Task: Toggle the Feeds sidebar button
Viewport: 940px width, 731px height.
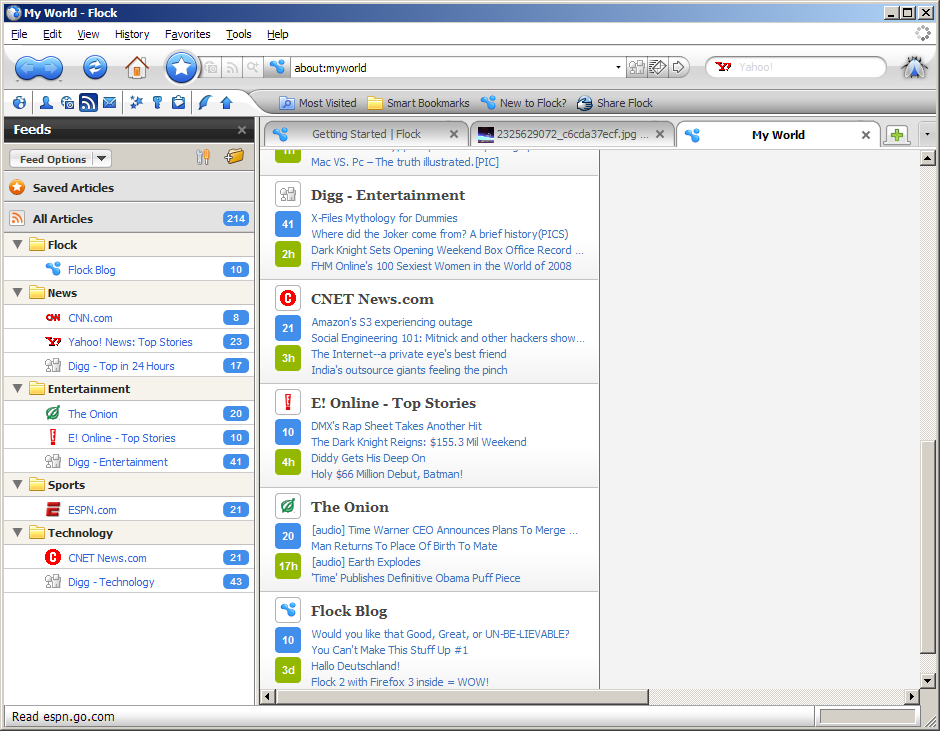Action: click(x=88, y=103)
